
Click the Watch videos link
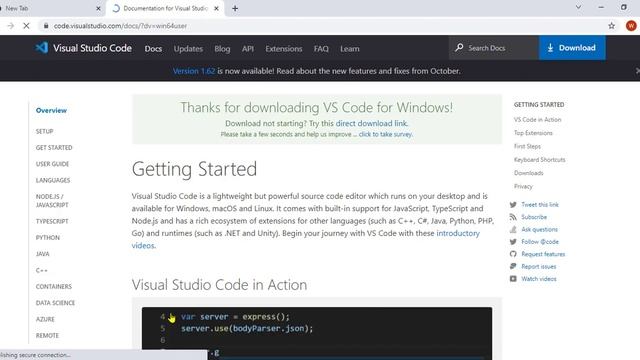[x=539, y=279]
